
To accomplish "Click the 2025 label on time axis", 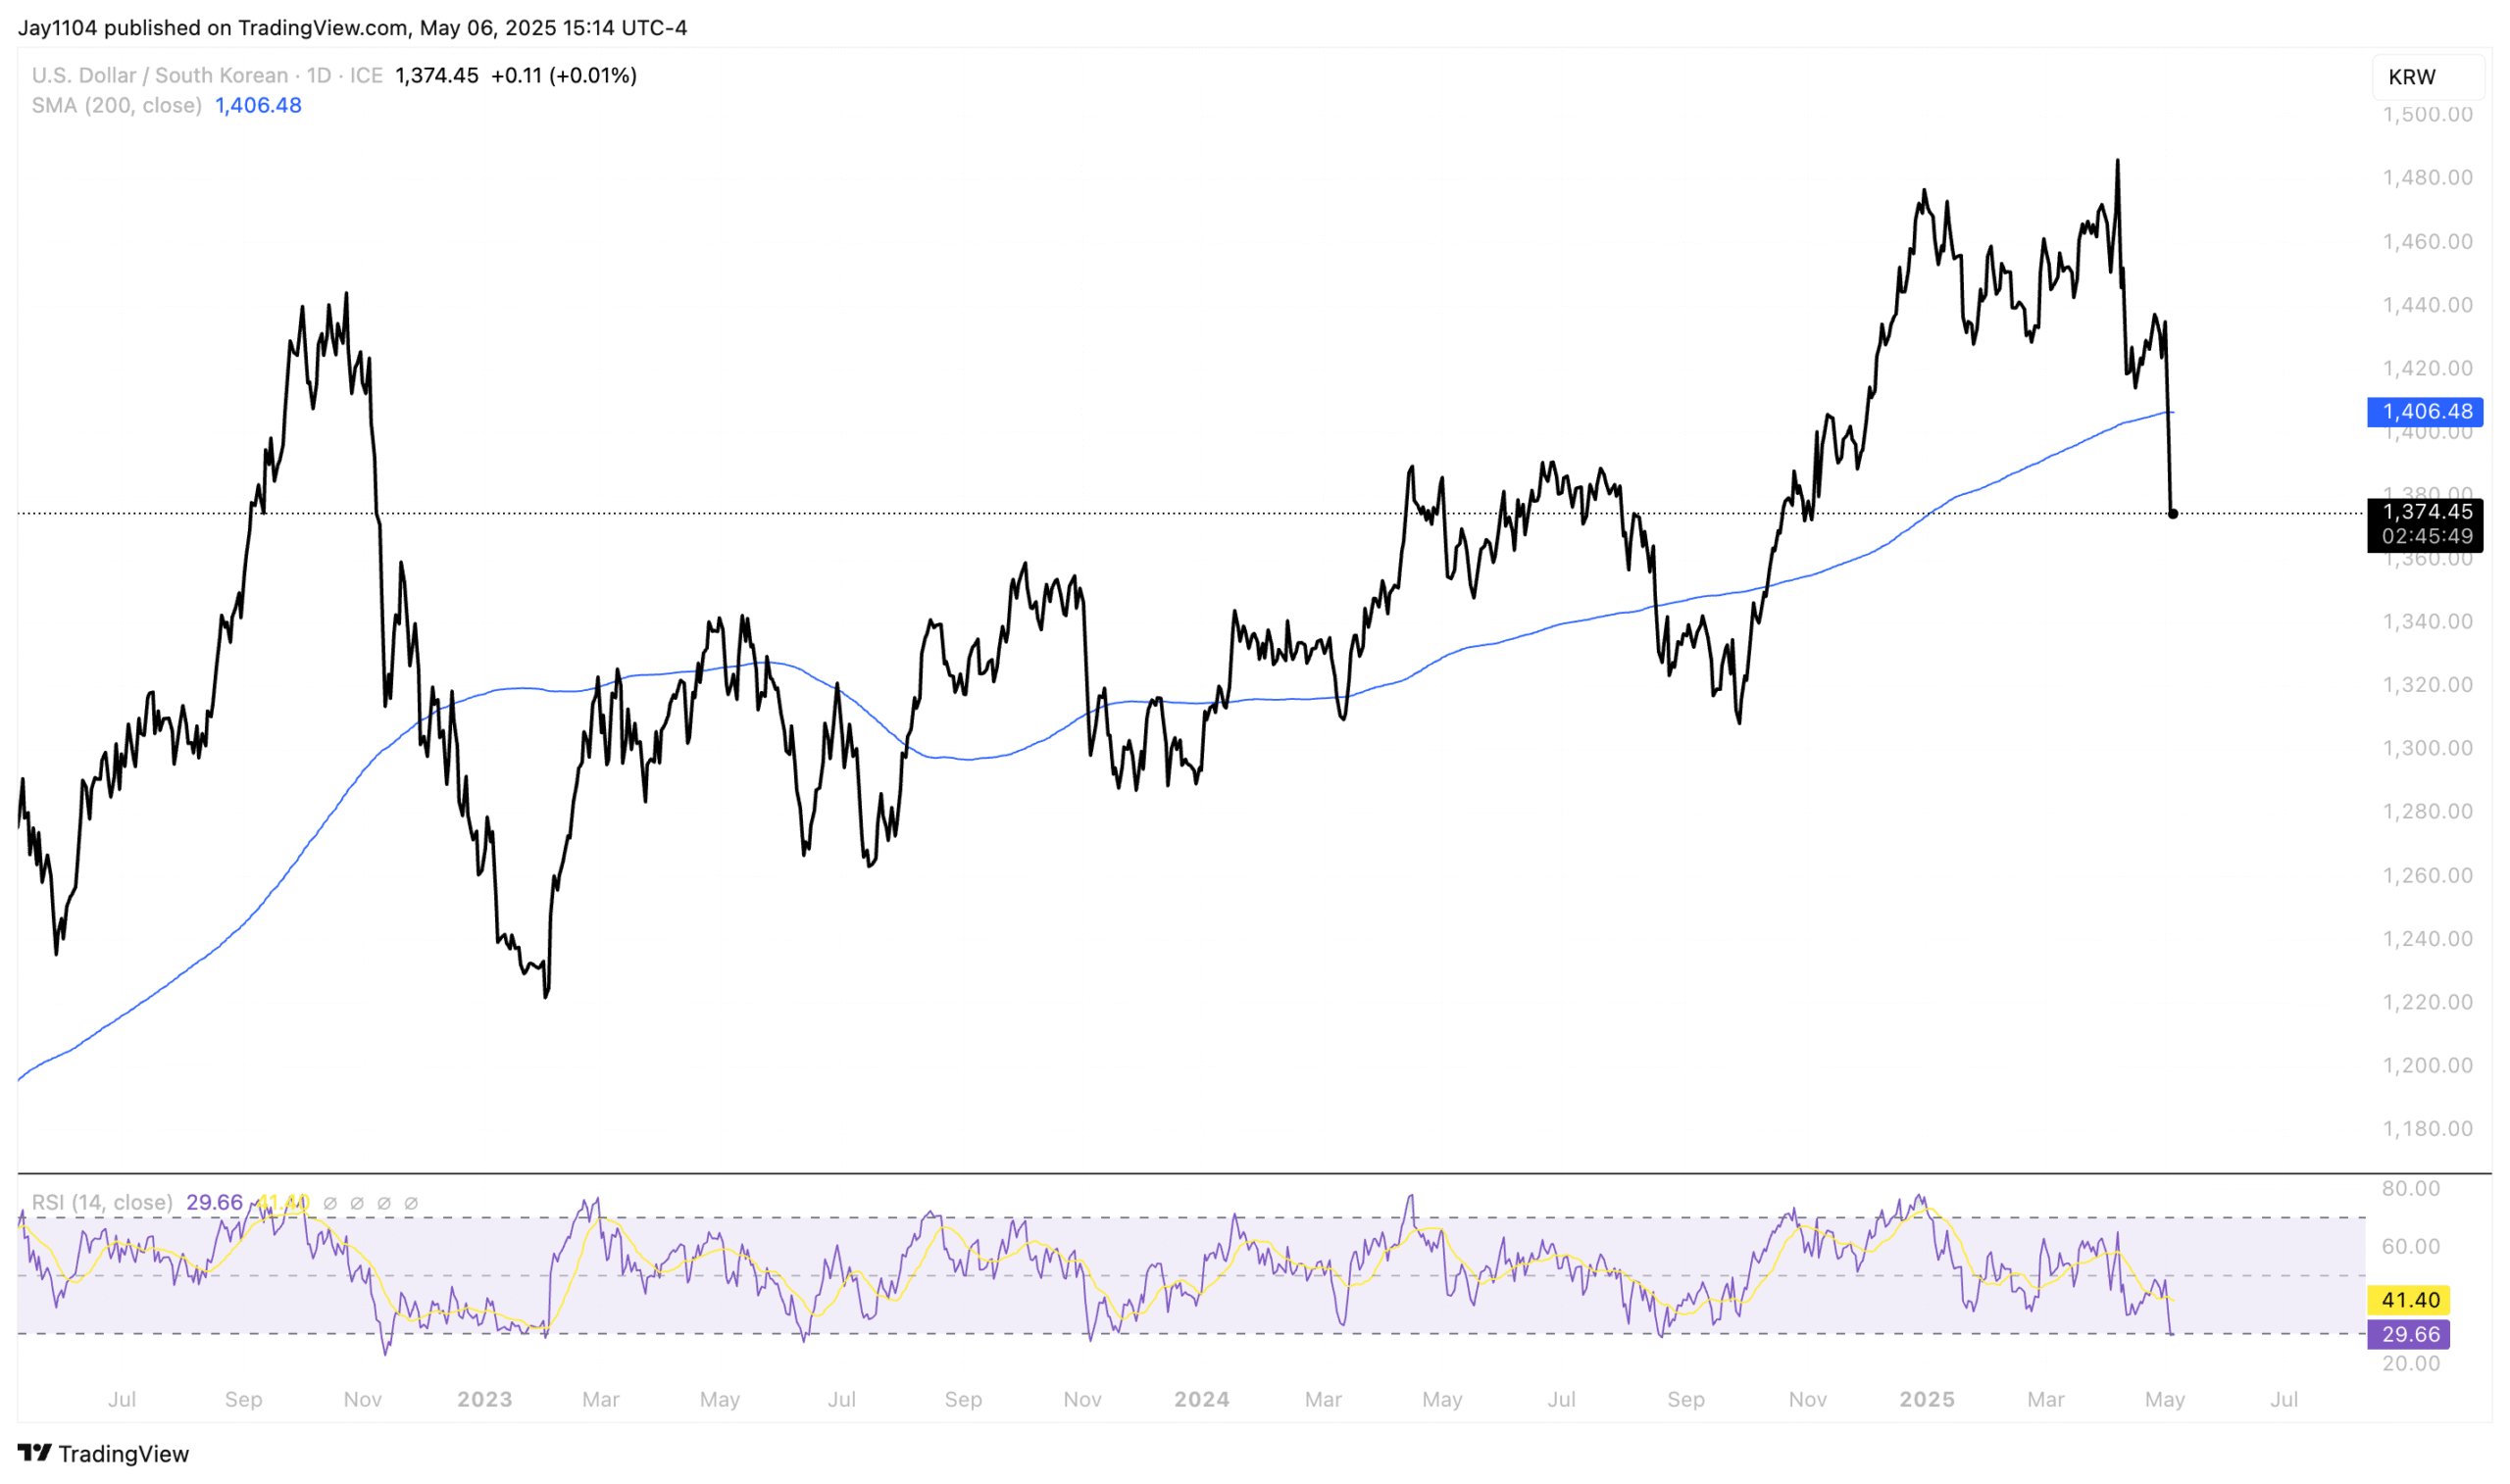I will 1926,1399.
